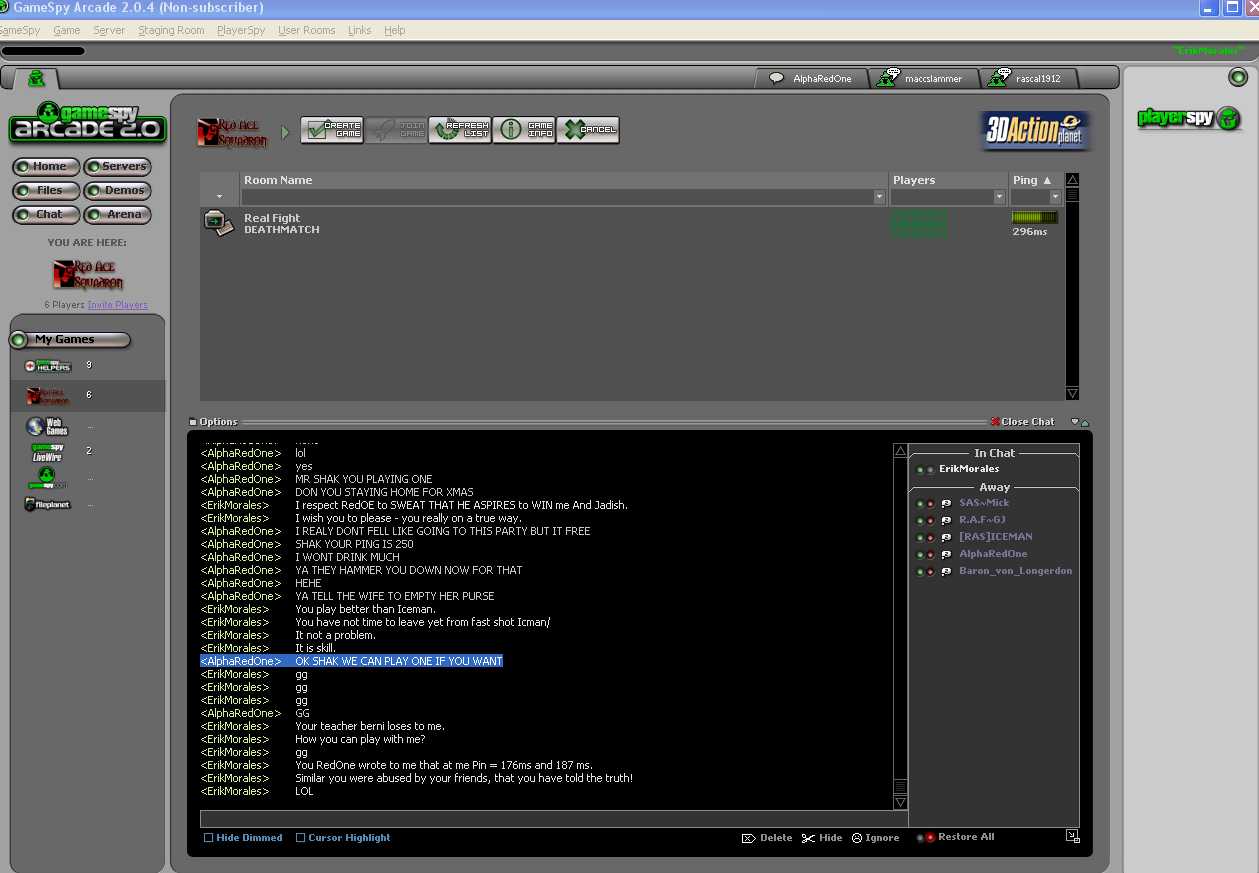This screenshot has height=873, width=1259.
Task: Toggle green dot next to SAS~Mick
Action: tap(920, 504)
